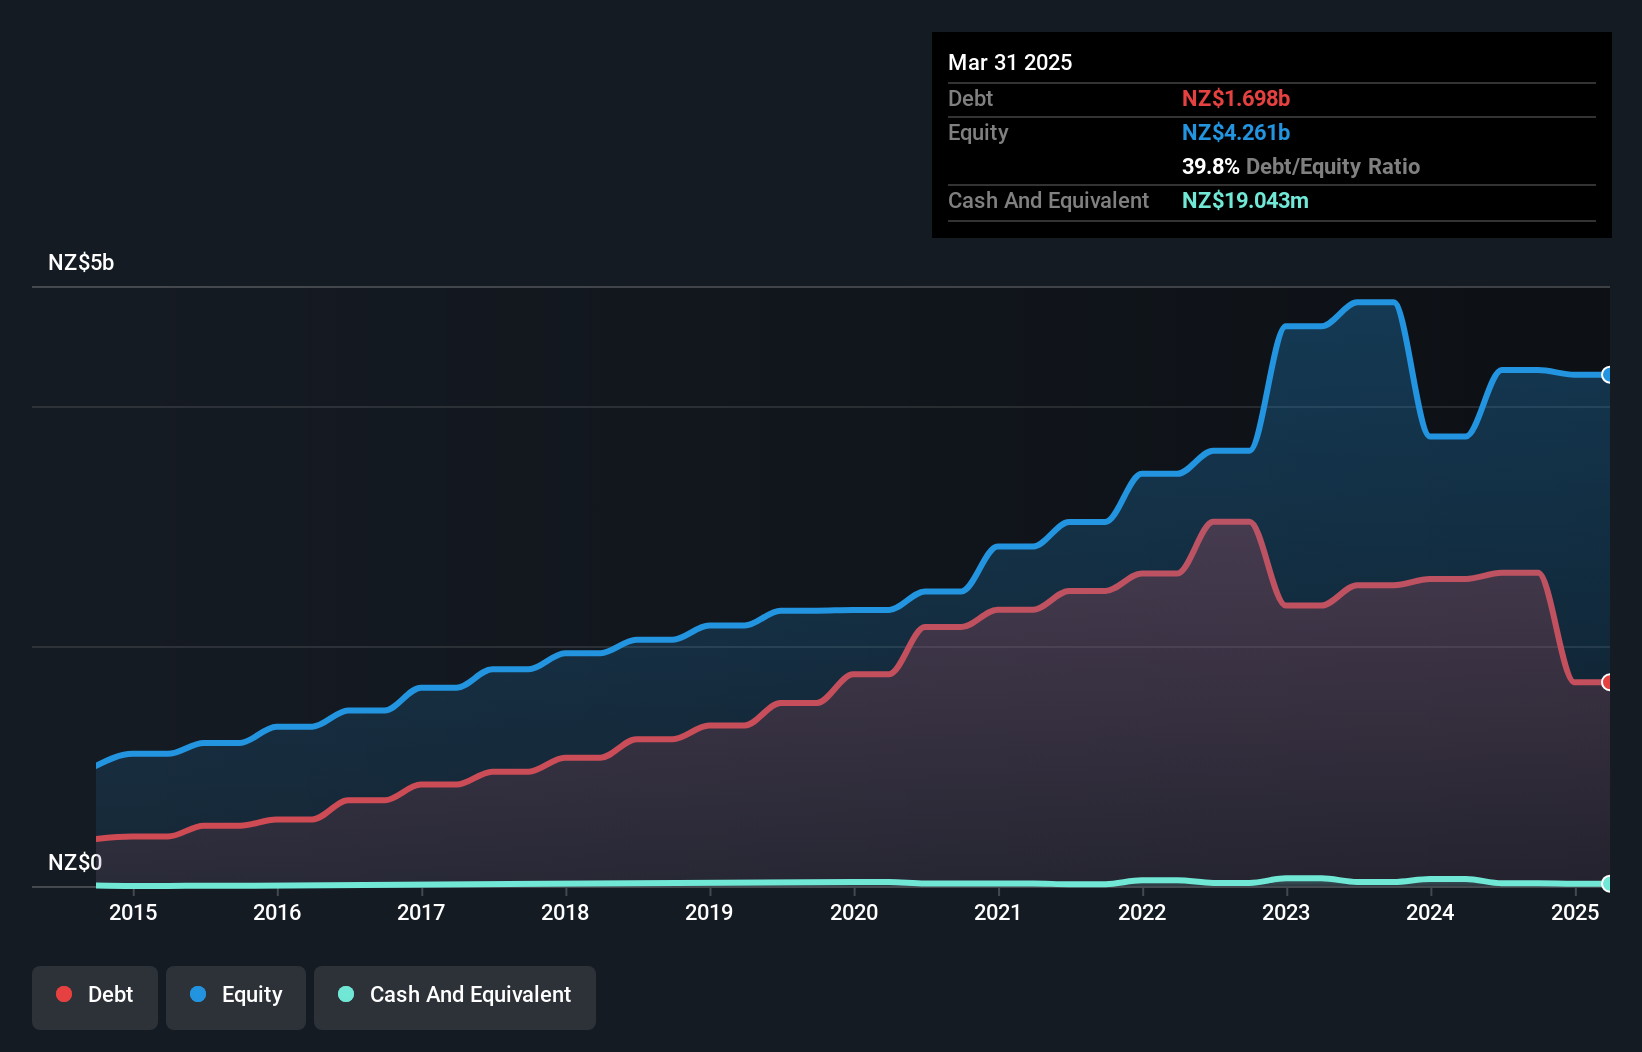This screenshot has width=1642, height=1052.
Task: Click the 2018 x-axis label
Action: coord(565,912)
